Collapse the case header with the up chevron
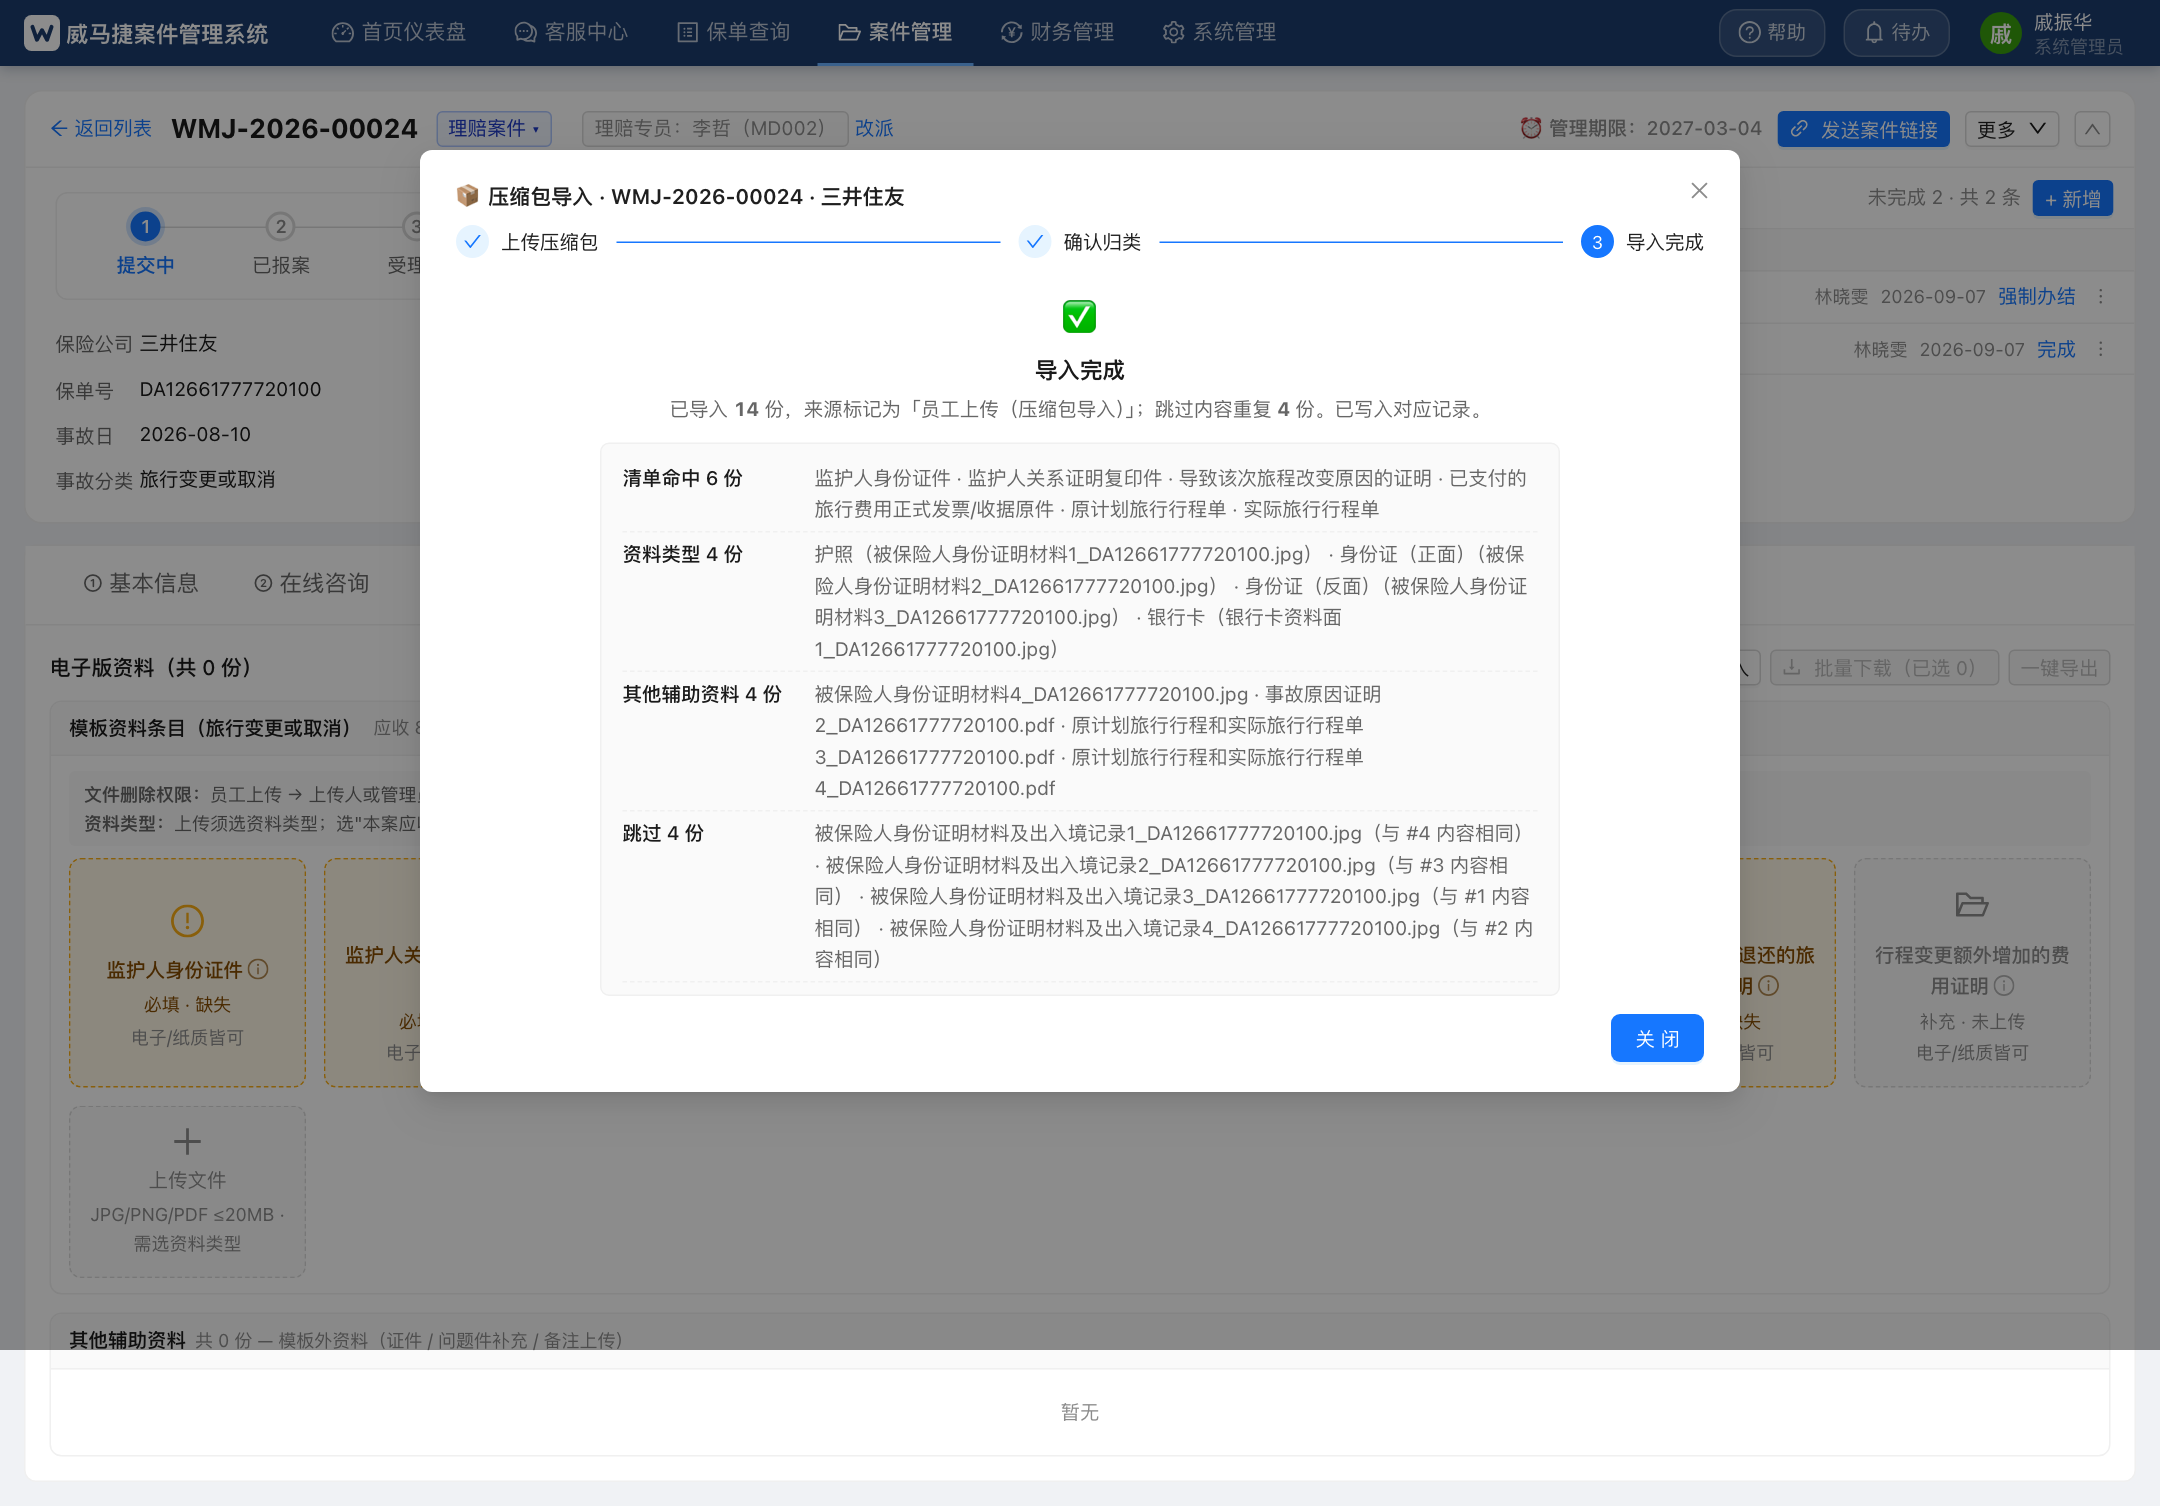The height and width of the screenshot is (1506, 2160). click(x=2092, y=129)
